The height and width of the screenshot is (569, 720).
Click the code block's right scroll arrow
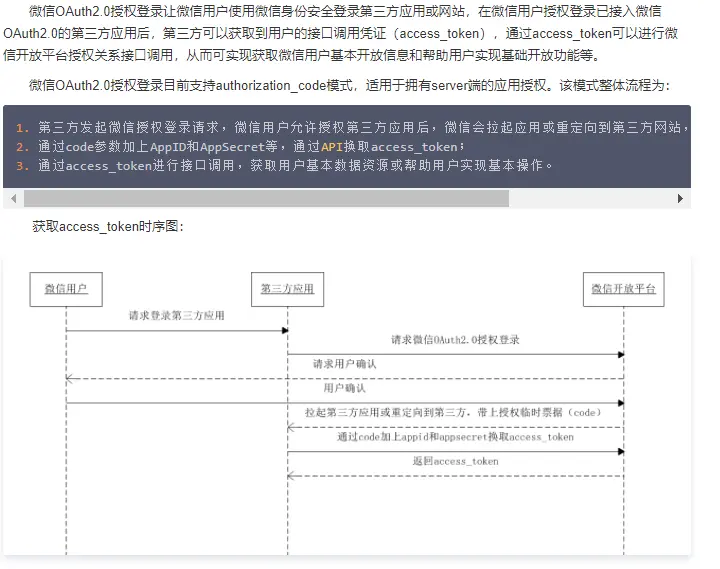(681, 198)
